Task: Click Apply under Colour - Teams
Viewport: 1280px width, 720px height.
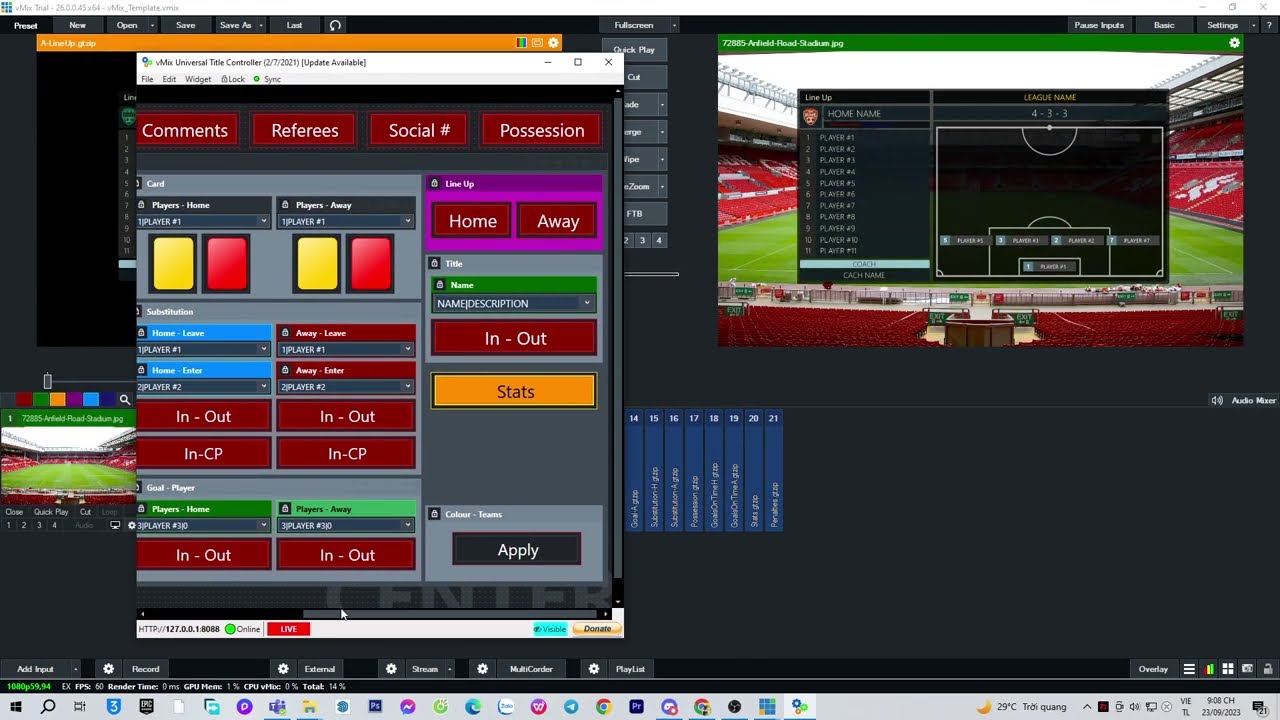Action: [517, 550]
